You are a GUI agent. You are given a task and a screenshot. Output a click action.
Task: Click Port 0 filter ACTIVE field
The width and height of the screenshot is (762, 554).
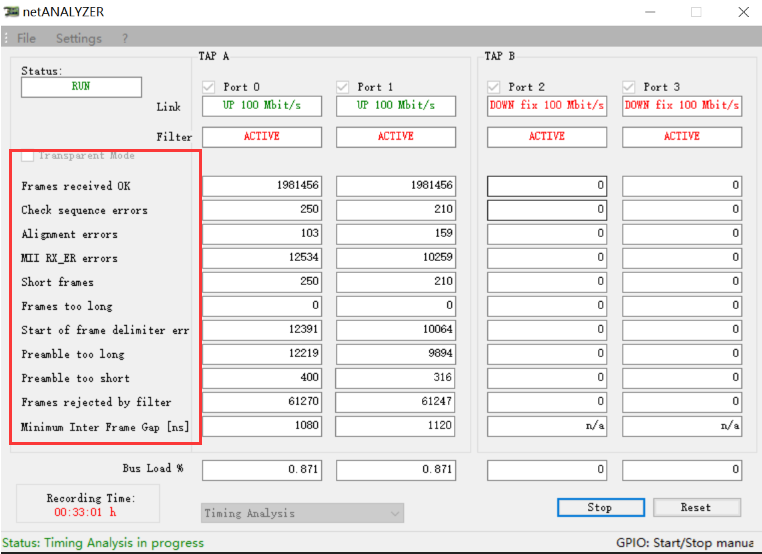(x=262, y=137)
